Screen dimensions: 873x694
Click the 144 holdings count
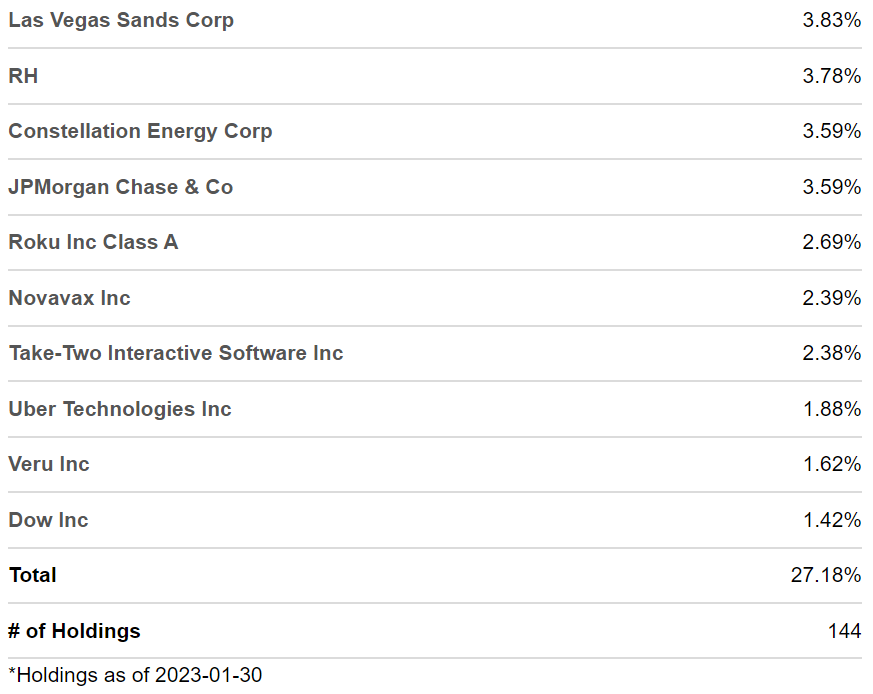pyautogui.click(x=844, y=631)
